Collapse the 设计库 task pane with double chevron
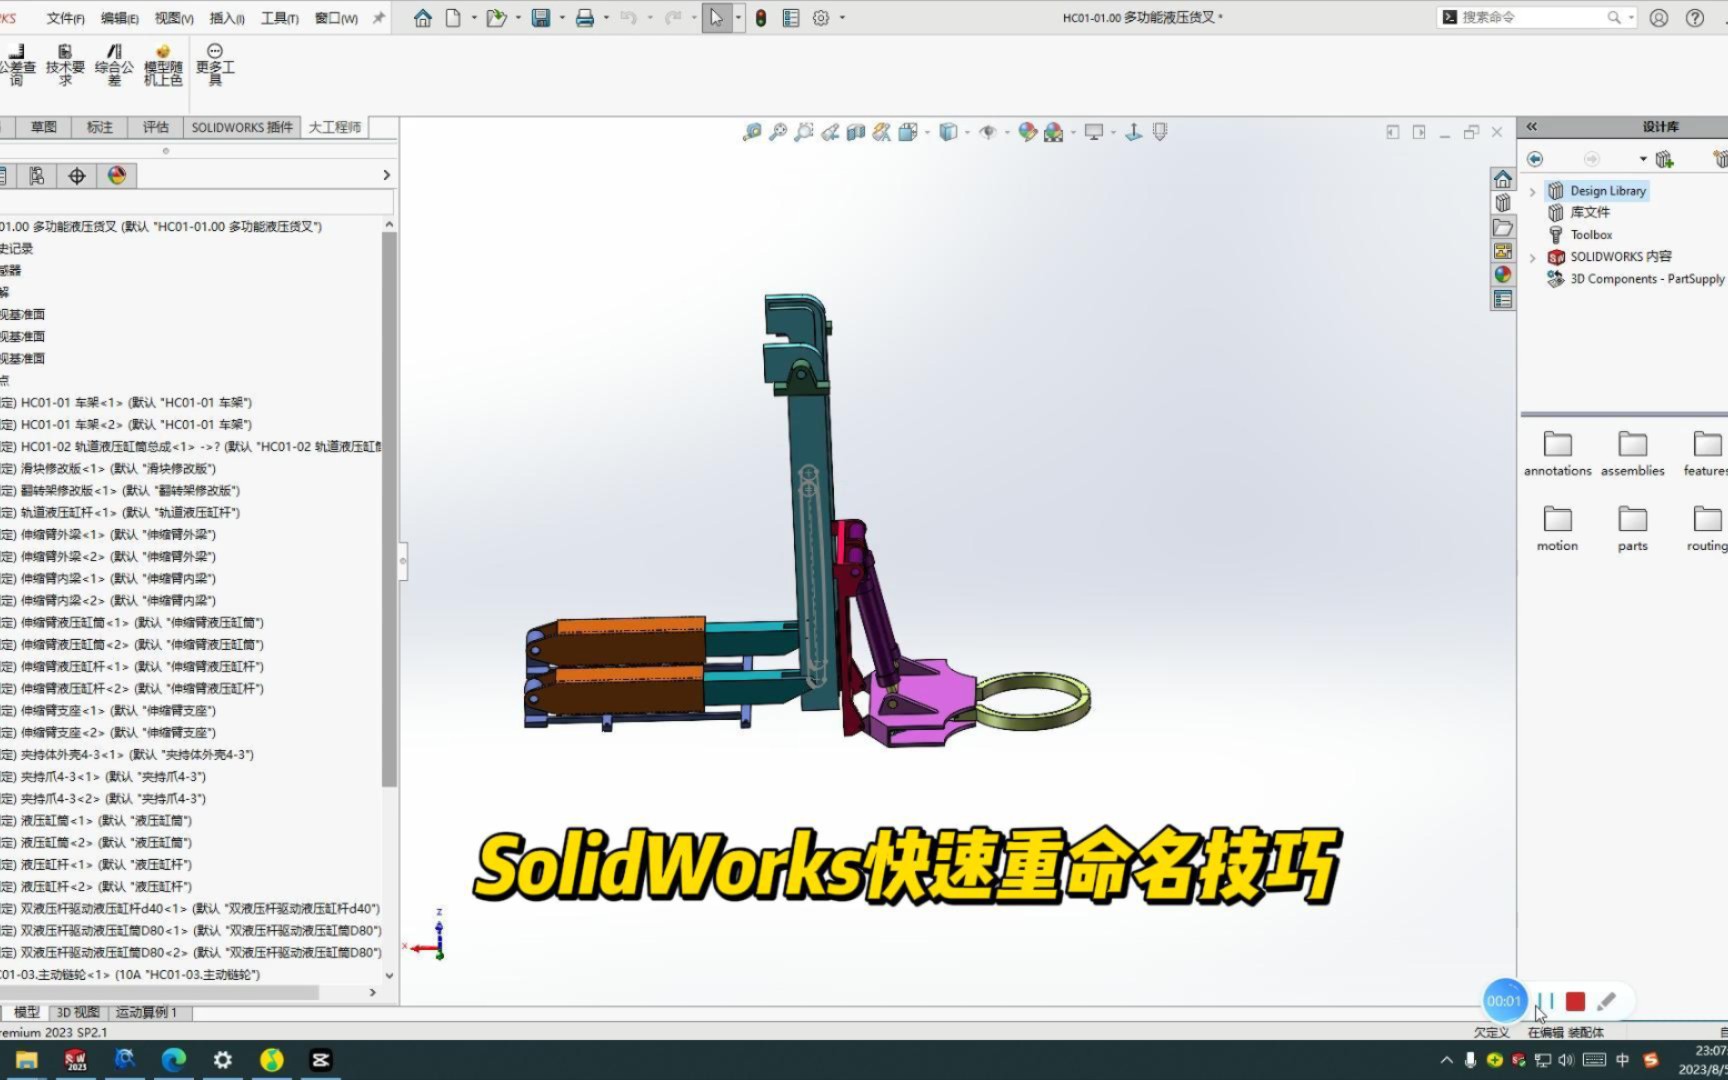This screenshot has width=1728, height=1080. tap(1531, 127)
